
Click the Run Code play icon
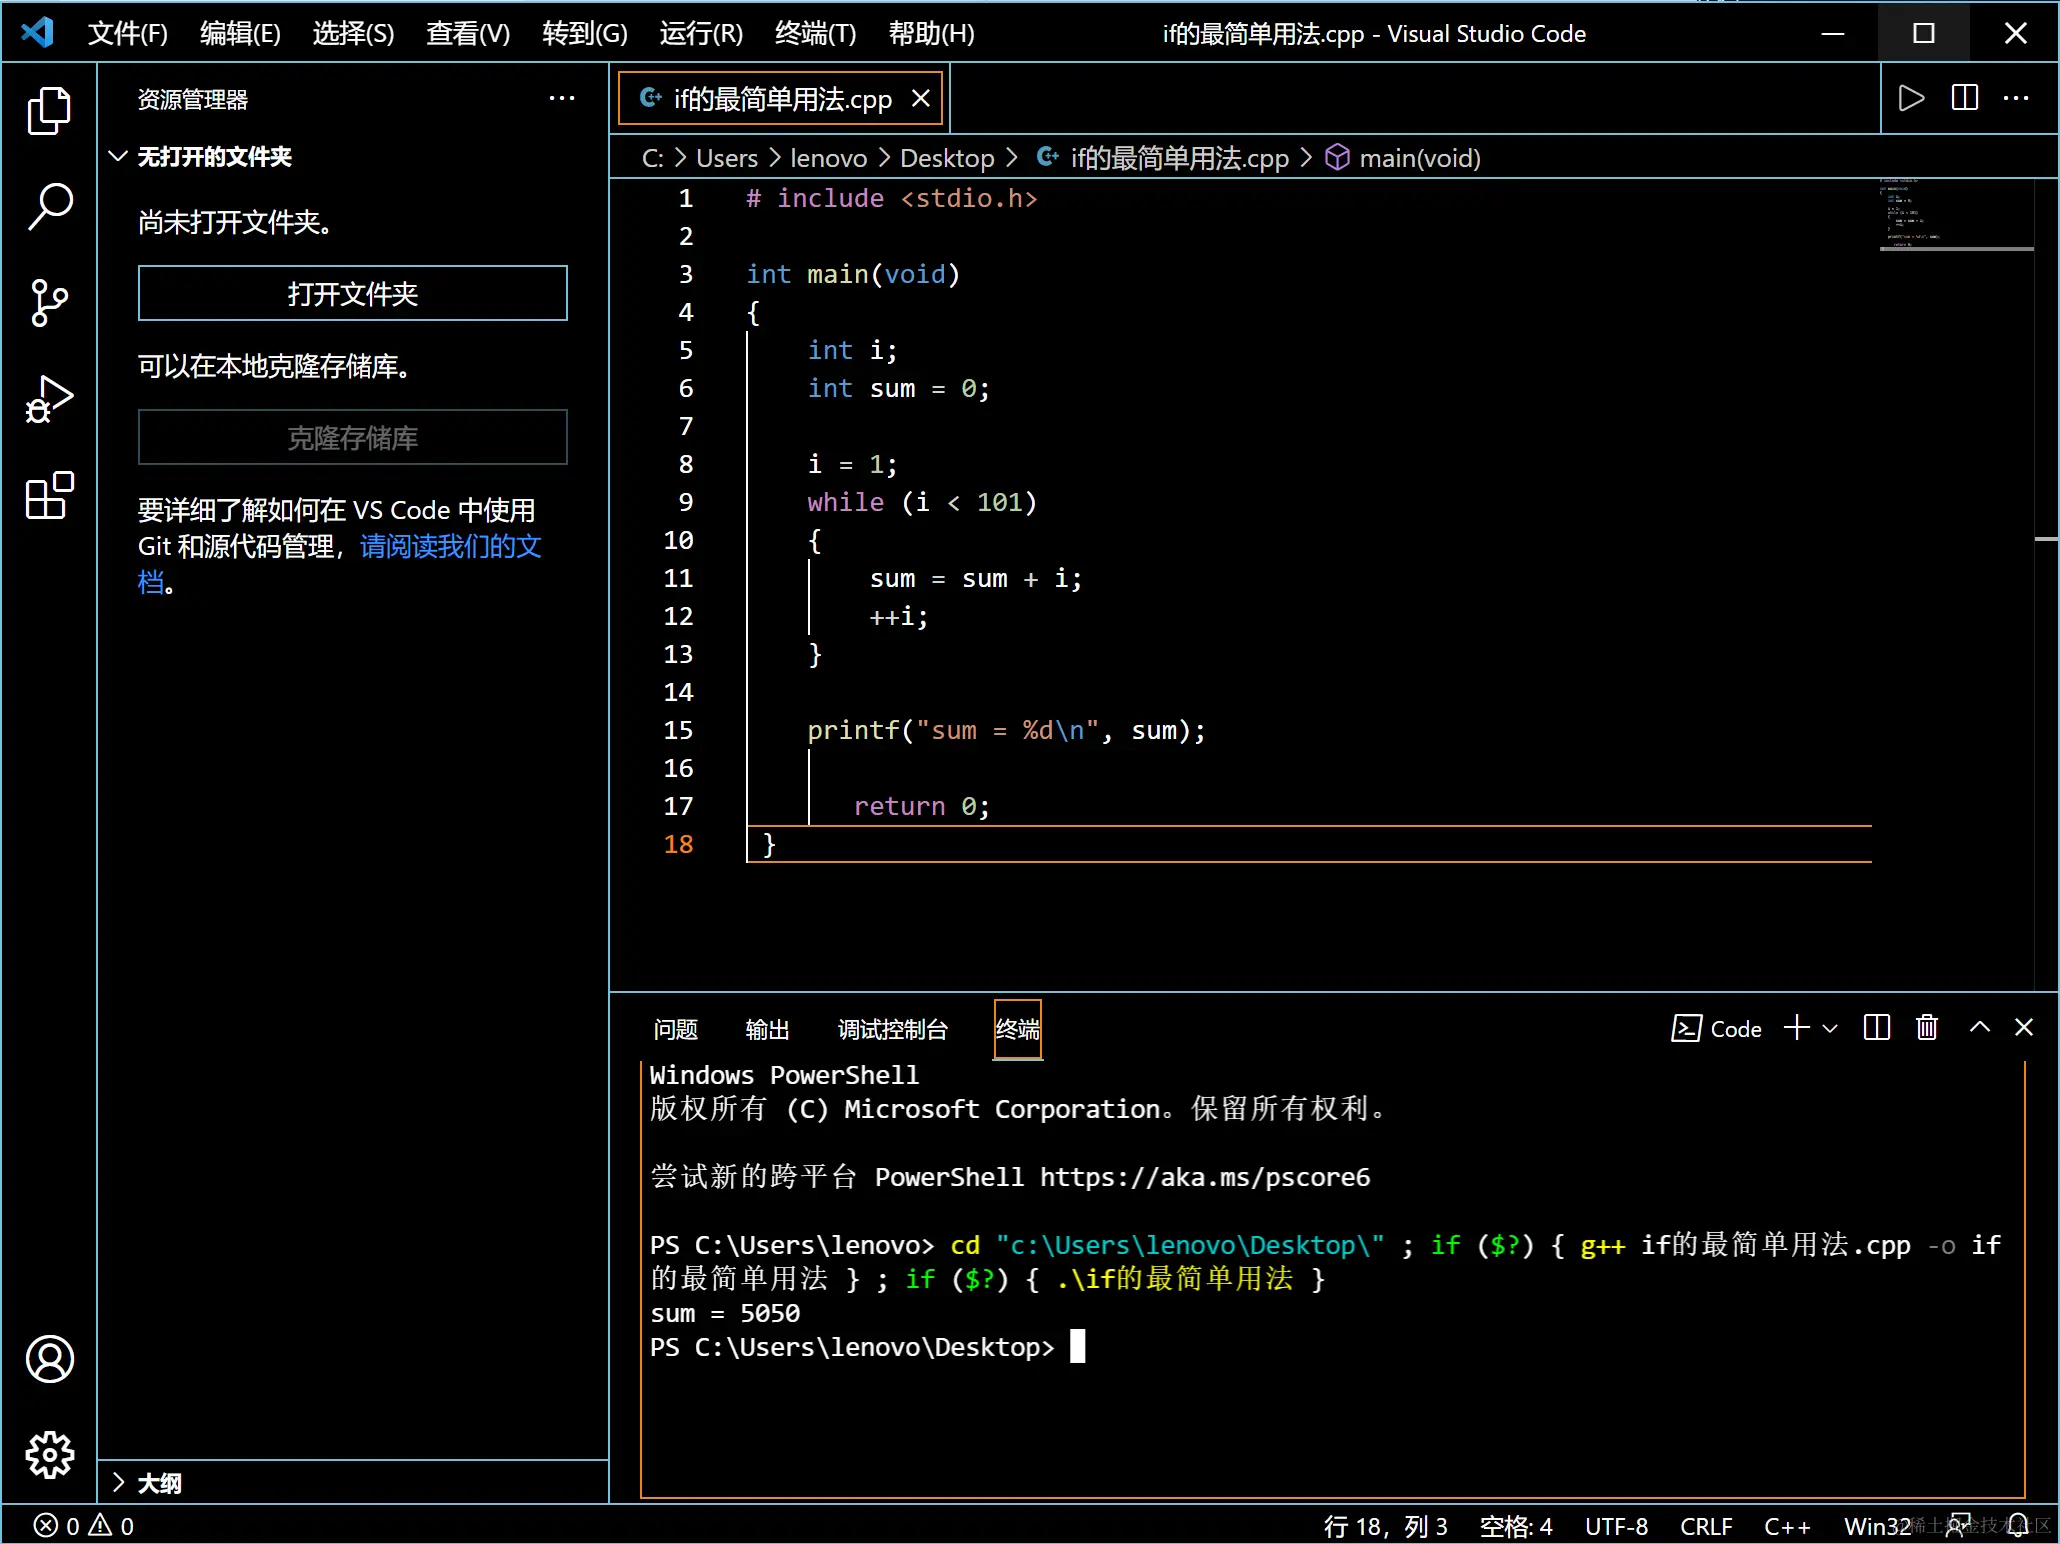(1910, 98)
